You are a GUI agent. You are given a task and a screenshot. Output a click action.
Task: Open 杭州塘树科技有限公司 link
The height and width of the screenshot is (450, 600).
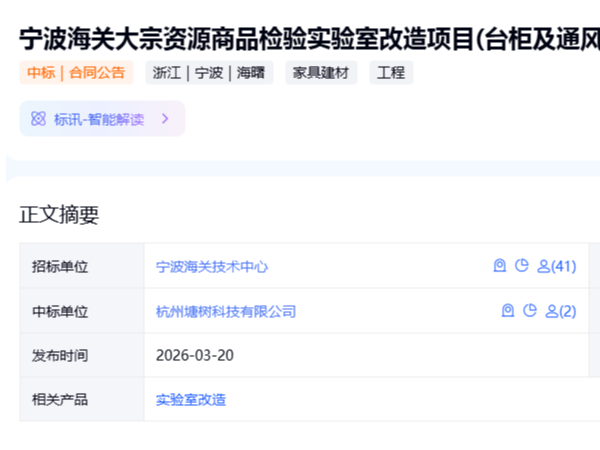coord(226,311)
